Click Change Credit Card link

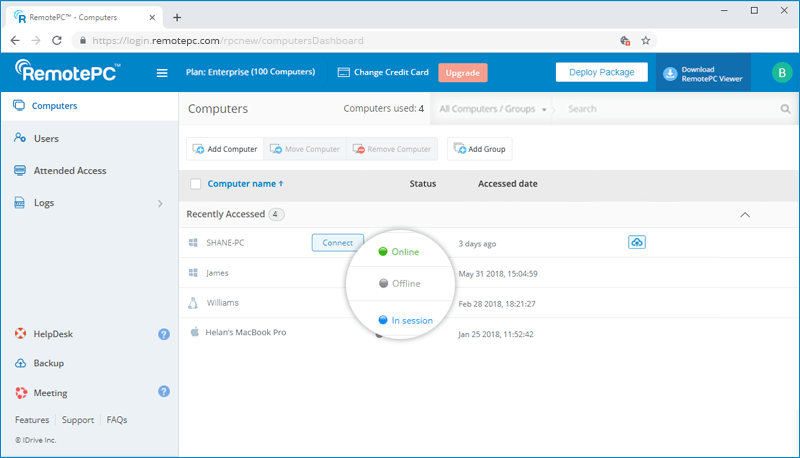pos(391,72)
